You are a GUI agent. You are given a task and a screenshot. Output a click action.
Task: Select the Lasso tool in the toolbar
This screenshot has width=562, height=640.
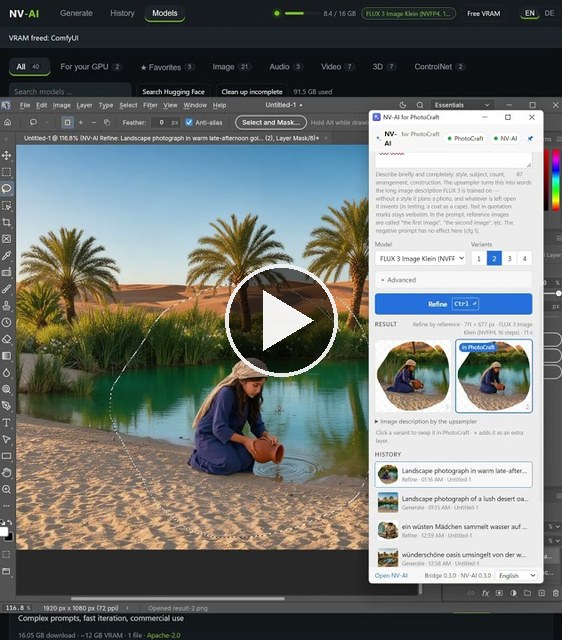7,189
